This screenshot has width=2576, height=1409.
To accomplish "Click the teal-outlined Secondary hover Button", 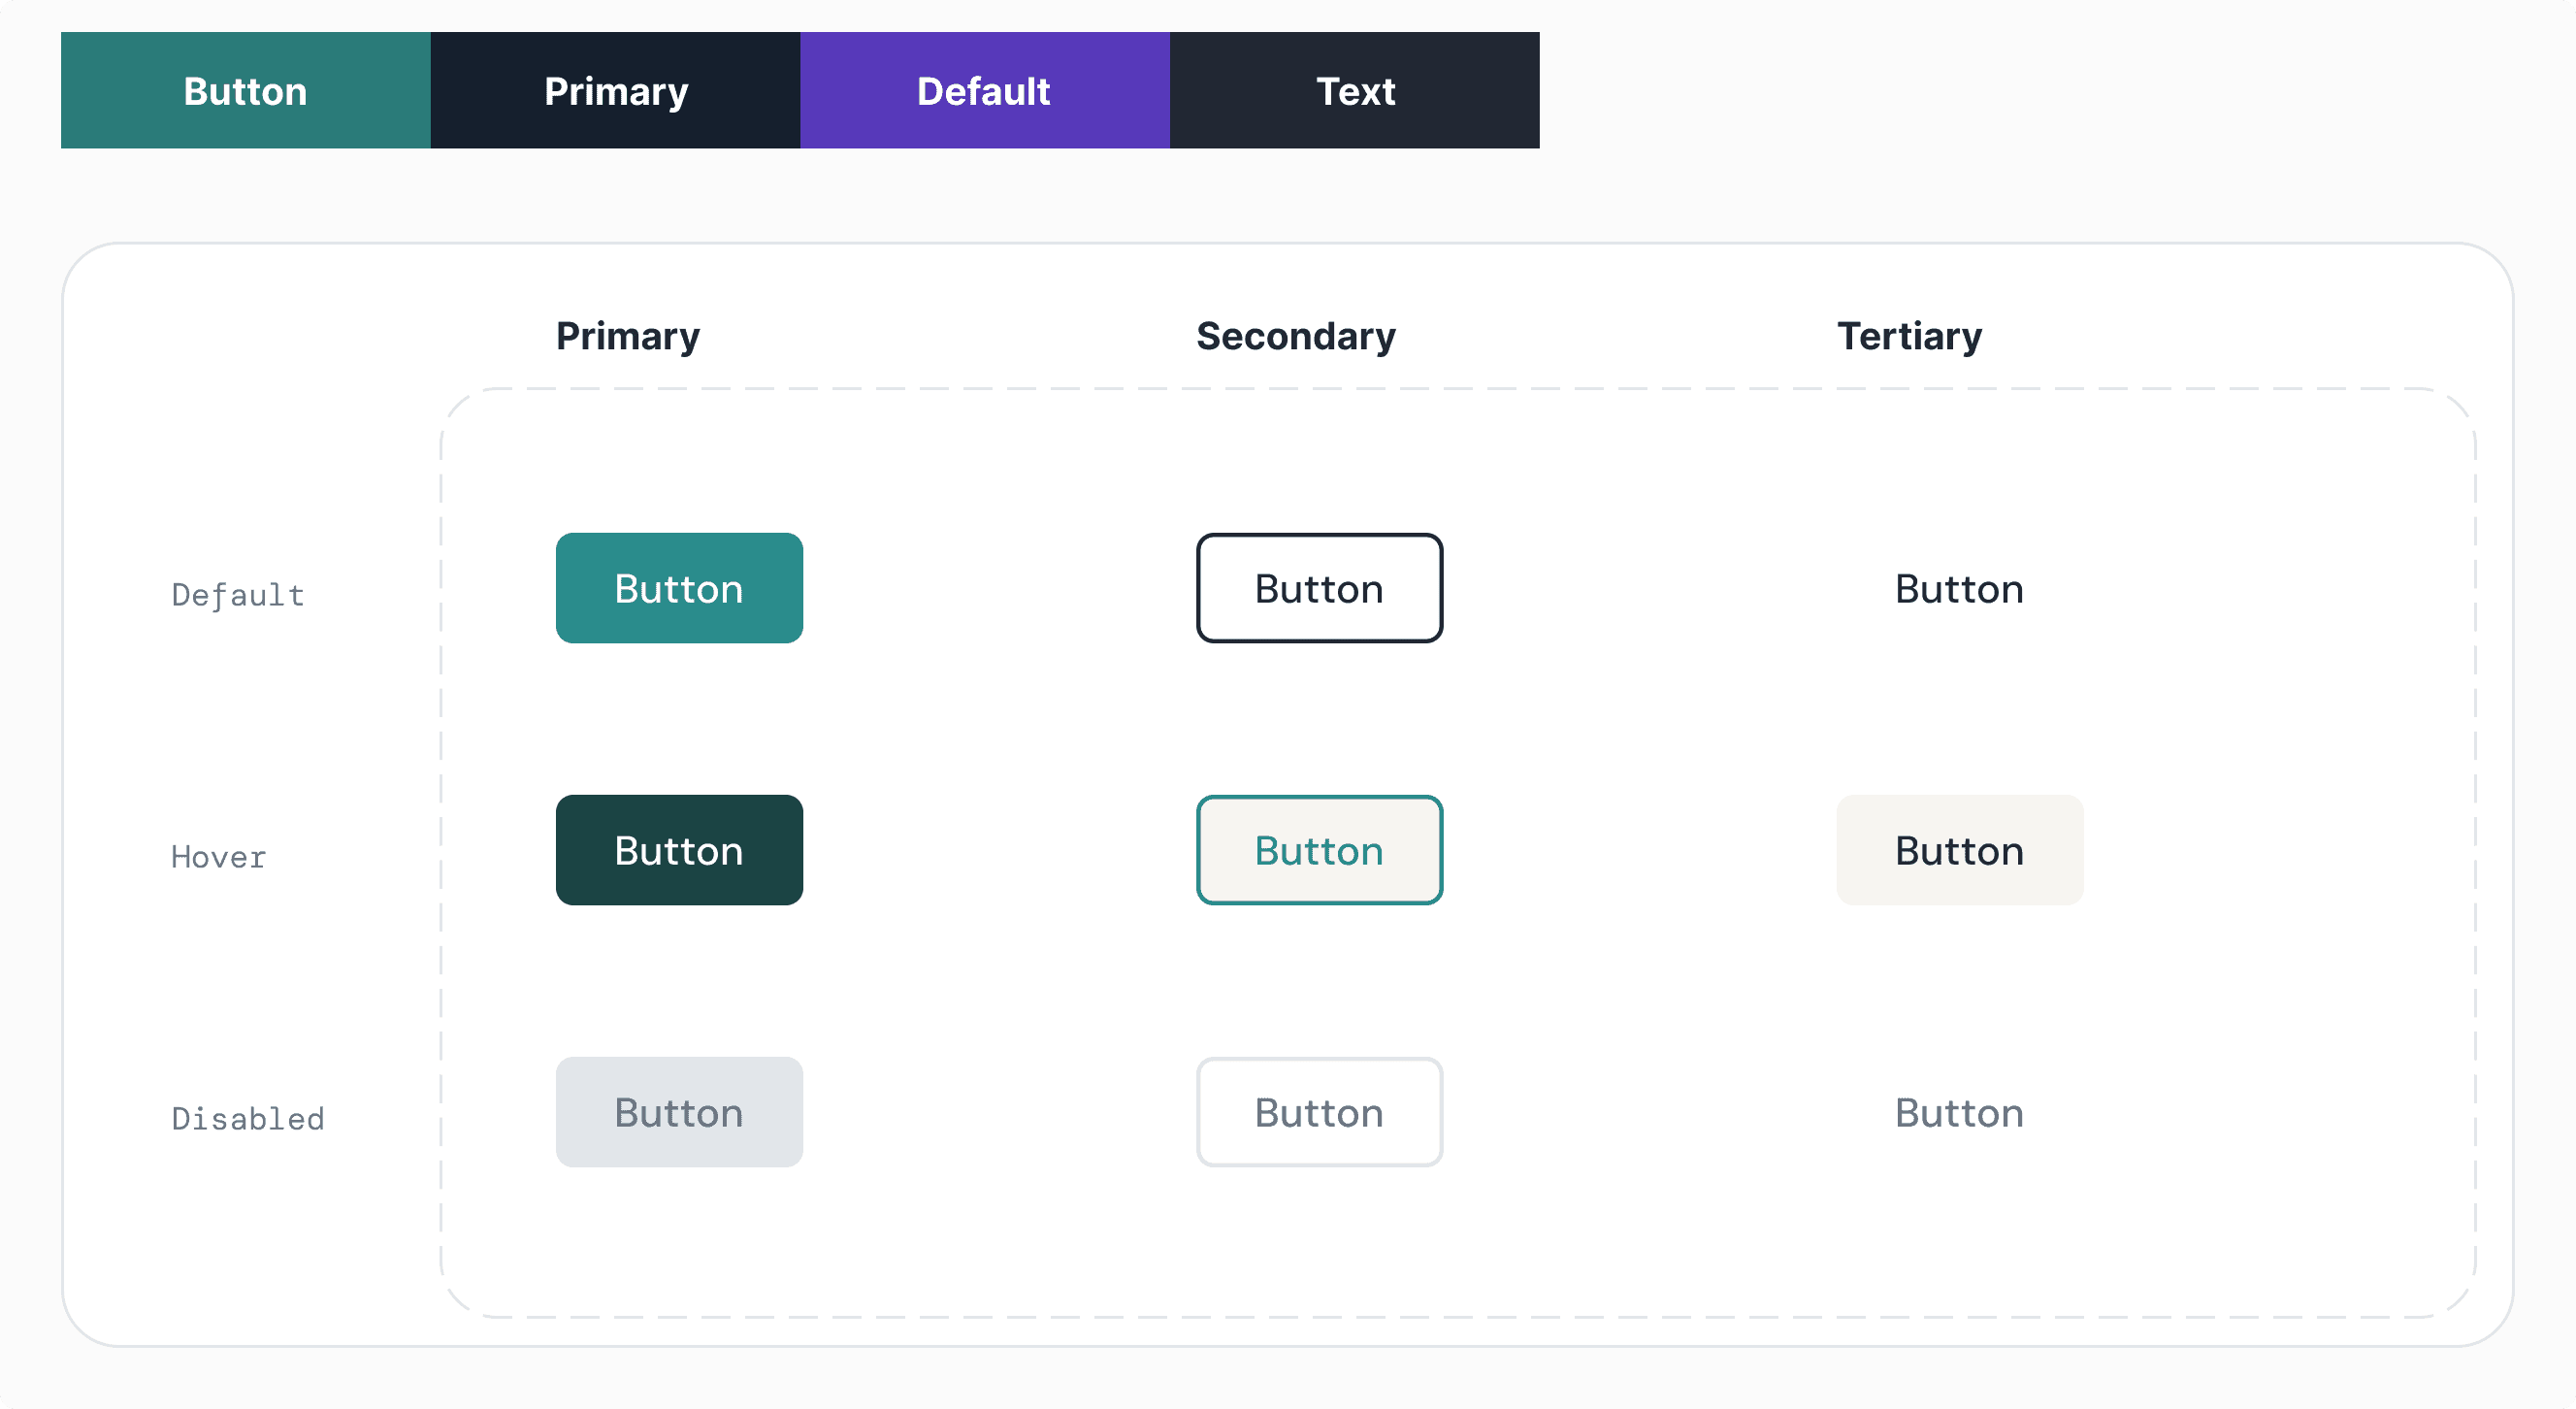I will pos(1319,850).
